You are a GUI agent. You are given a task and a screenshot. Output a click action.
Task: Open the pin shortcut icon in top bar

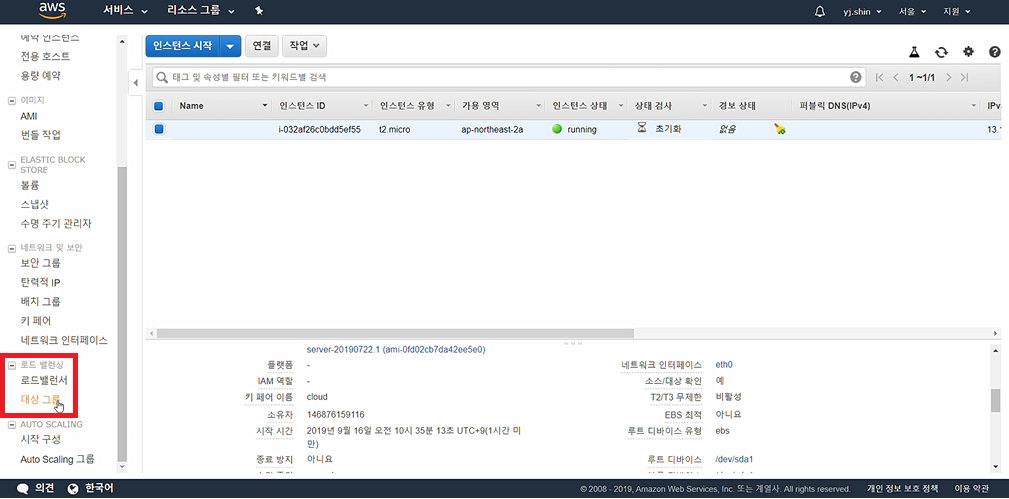259,11
